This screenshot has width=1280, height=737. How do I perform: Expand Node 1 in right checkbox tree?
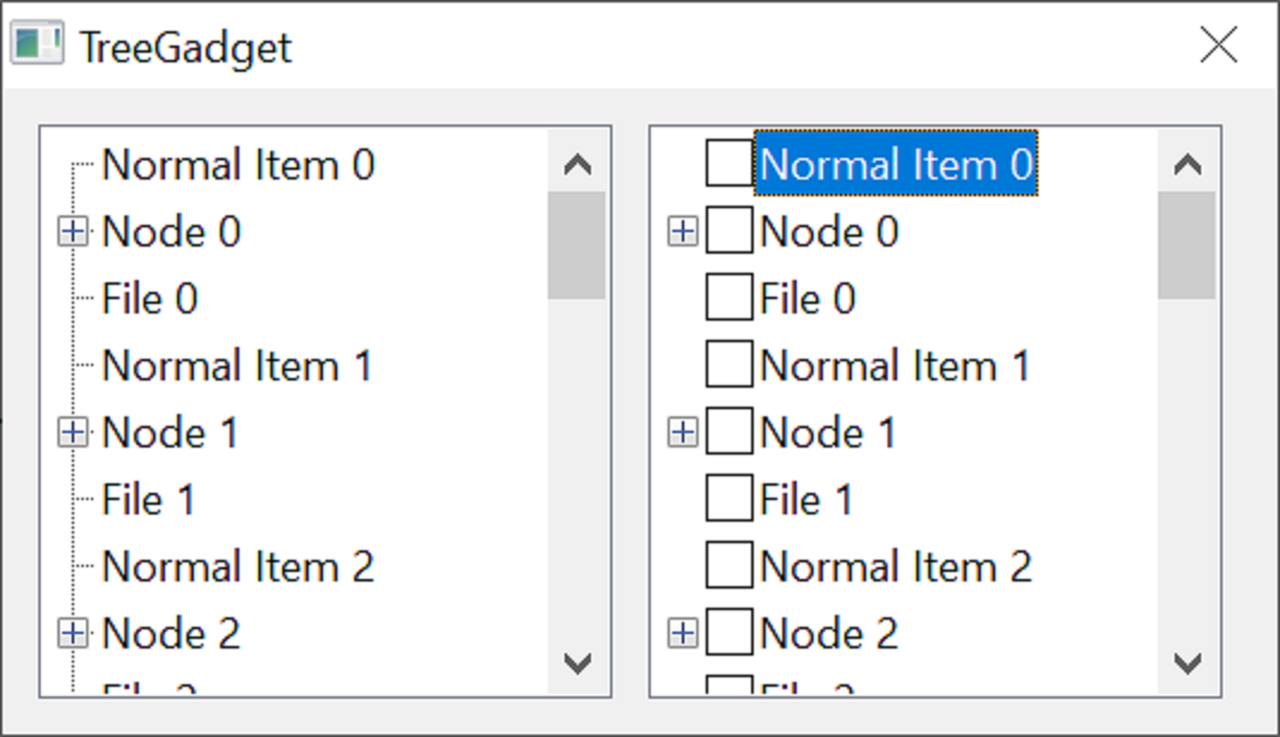682,433
